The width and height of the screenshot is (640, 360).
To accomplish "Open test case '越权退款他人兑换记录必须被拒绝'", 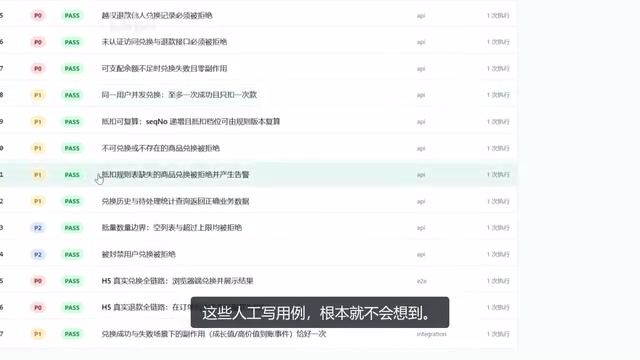I will [x=157, y=16].
